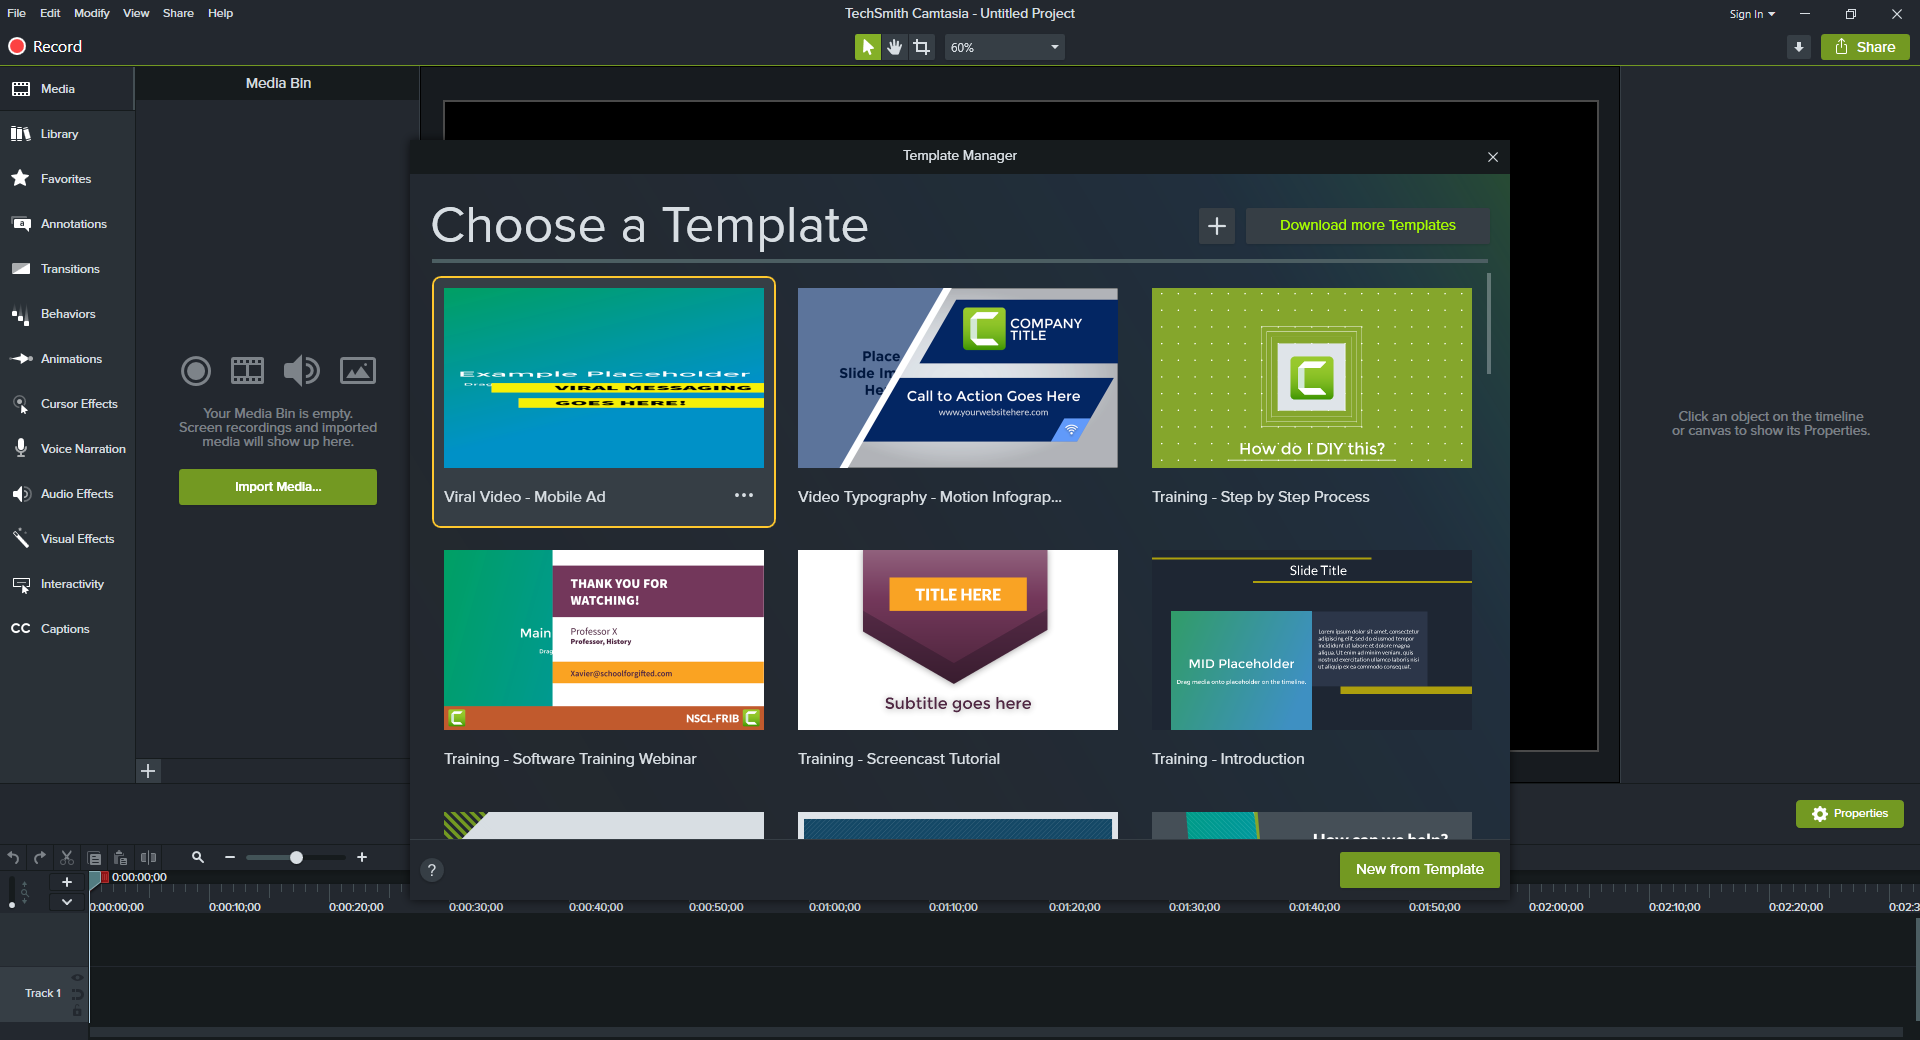This screenshot has width=1920, height=1040.
Task: Undo the last action
Action: (x=13, y=857)
